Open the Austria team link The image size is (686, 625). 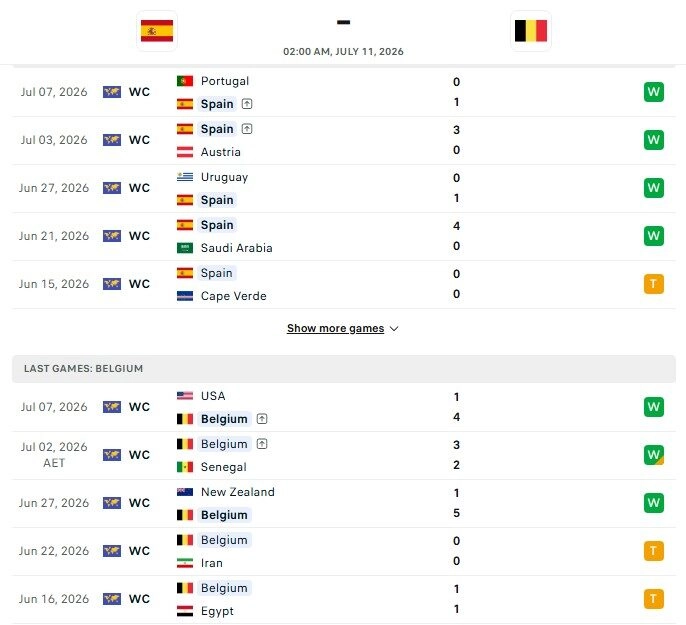(220, 152)
